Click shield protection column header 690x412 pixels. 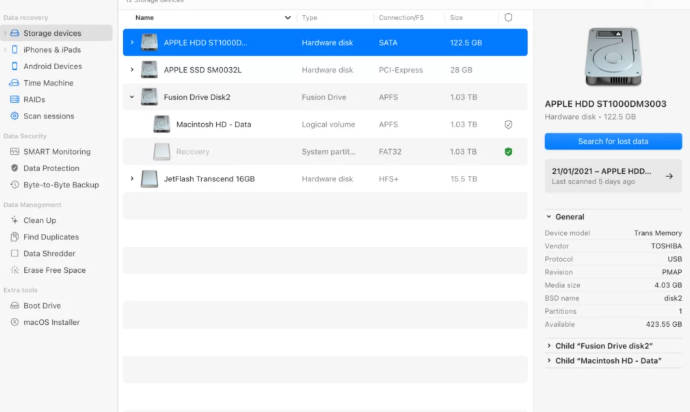tap(508, 18)
